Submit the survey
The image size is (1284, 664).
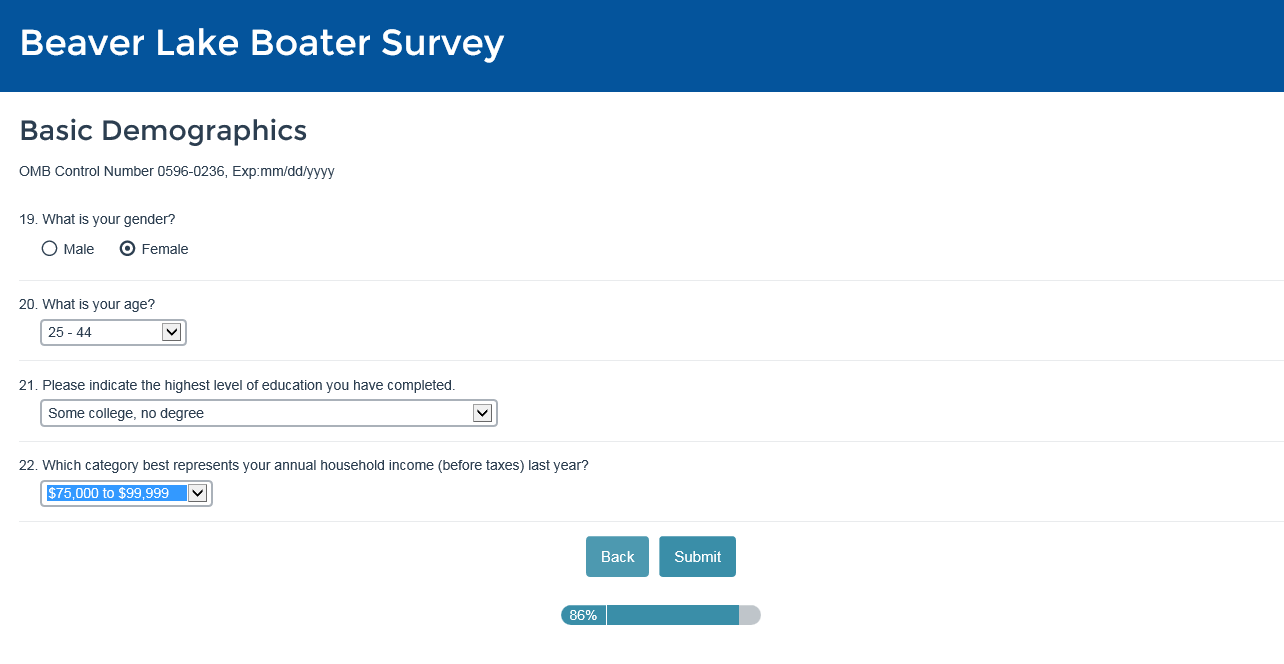pyautogui.click(x=697, y=557)
